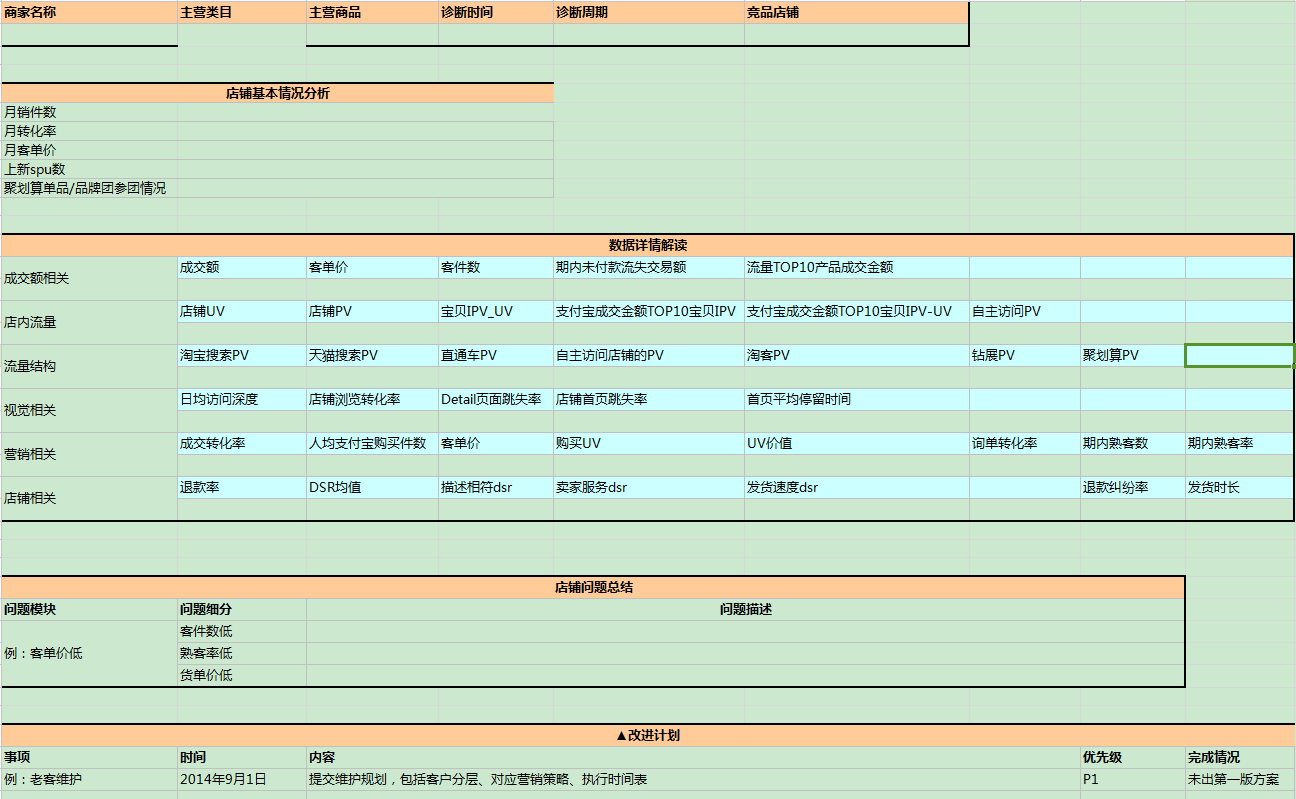Screen dimensions: 1296x799
Task: Click the 自主访问店铺的PV cell
Action: point(649,355)
